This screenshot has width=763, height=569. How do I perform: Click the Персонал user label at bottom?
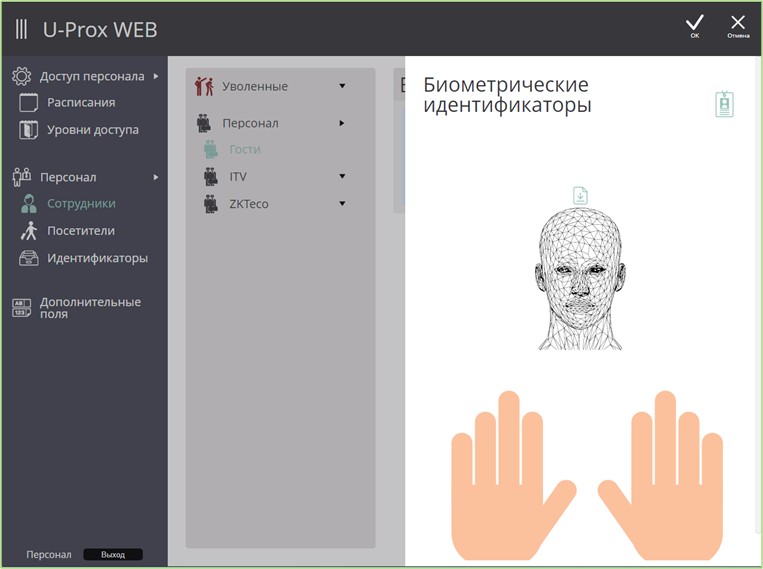click(x=49, y=554)
